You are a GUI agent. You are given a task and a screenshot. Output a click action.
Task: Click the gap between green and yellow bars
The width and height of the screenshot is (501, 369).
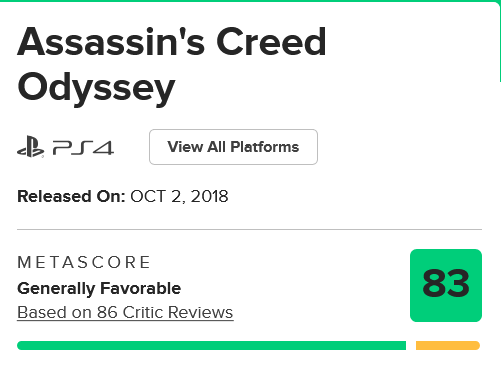click(411, 345)
